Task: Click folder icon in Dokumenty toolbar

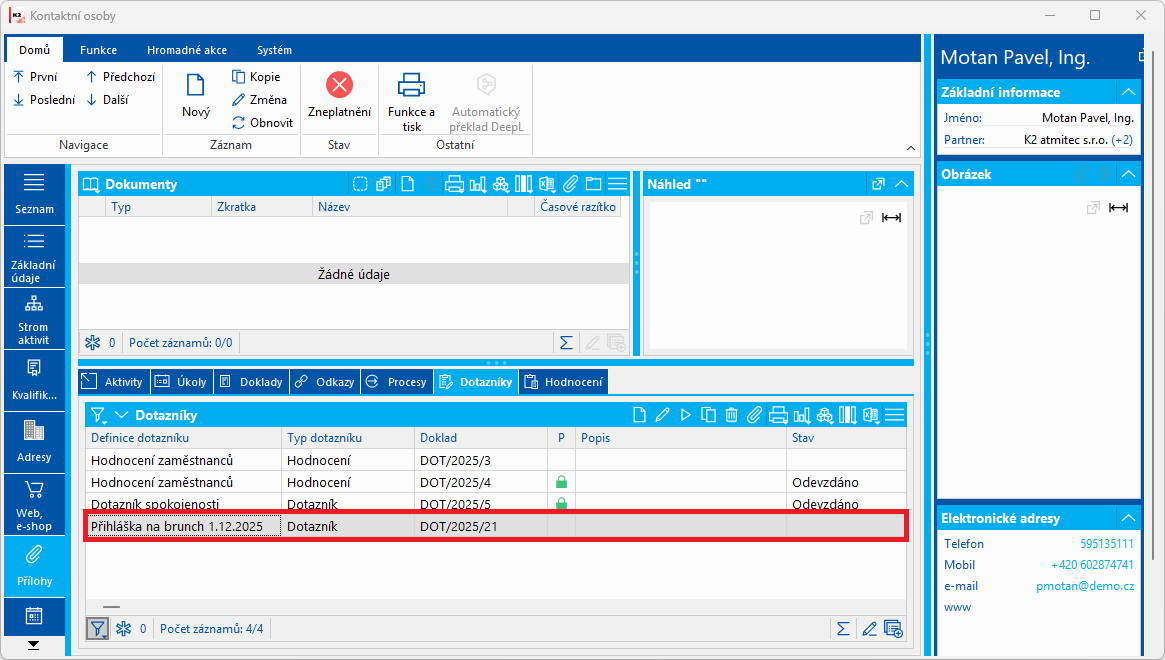Action: [x=593, y=184]
